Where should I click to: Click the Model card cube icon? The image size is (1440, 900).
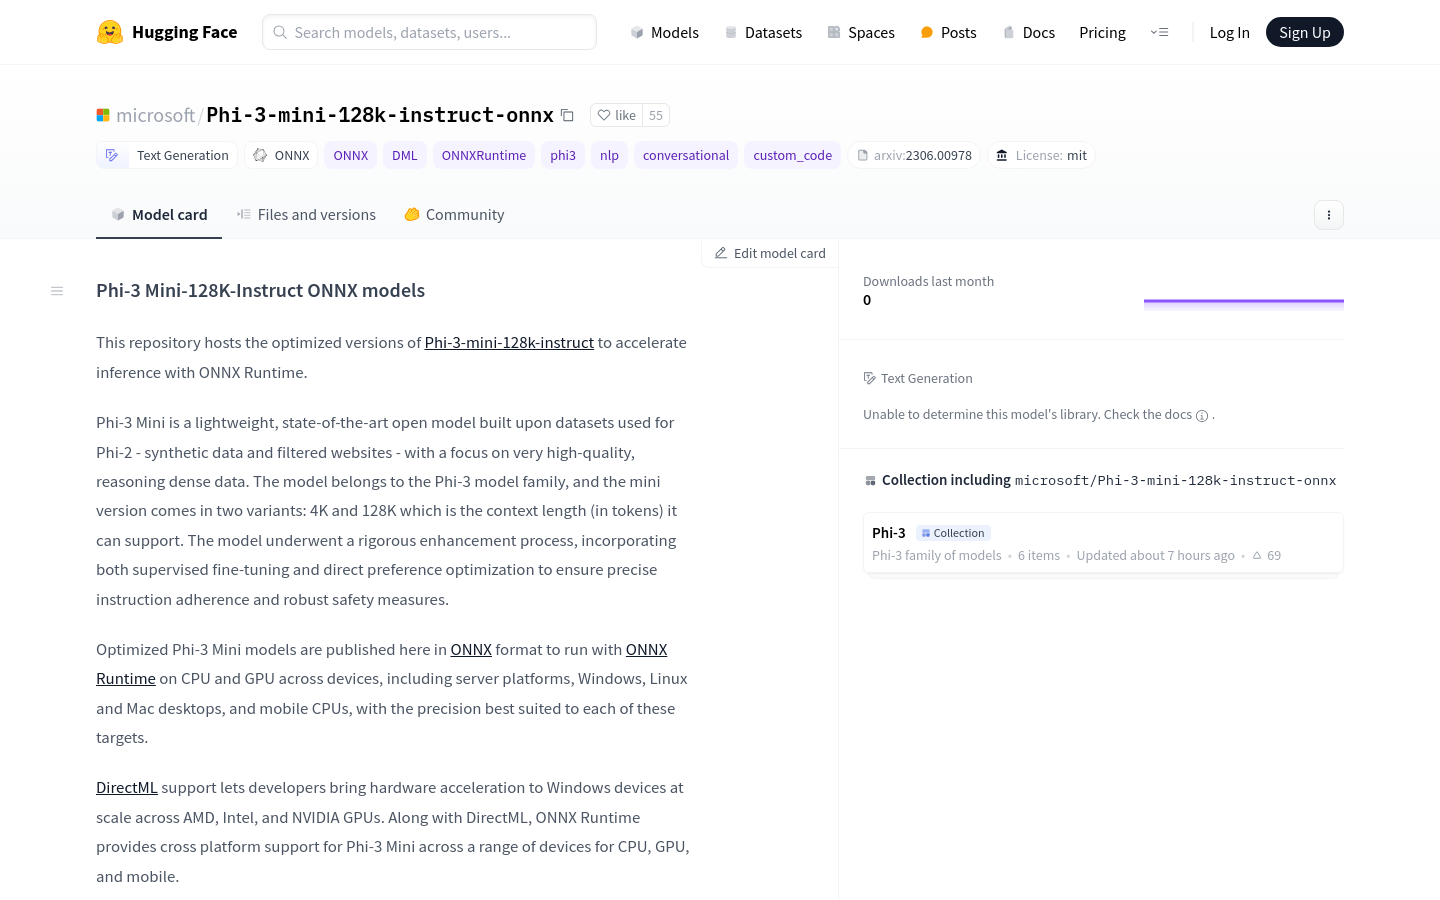point(118,214)
